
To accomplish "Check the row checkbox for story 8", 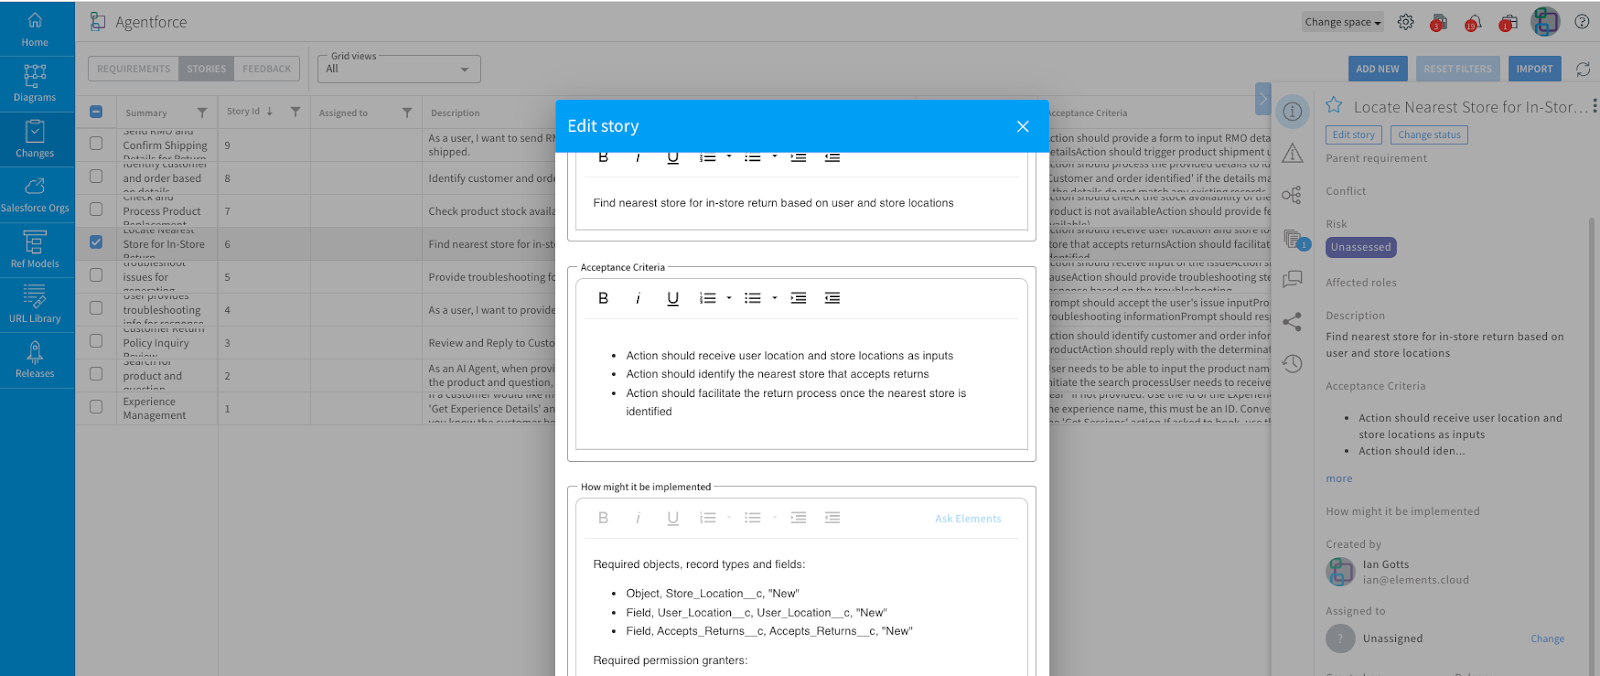I will (96, 176).
